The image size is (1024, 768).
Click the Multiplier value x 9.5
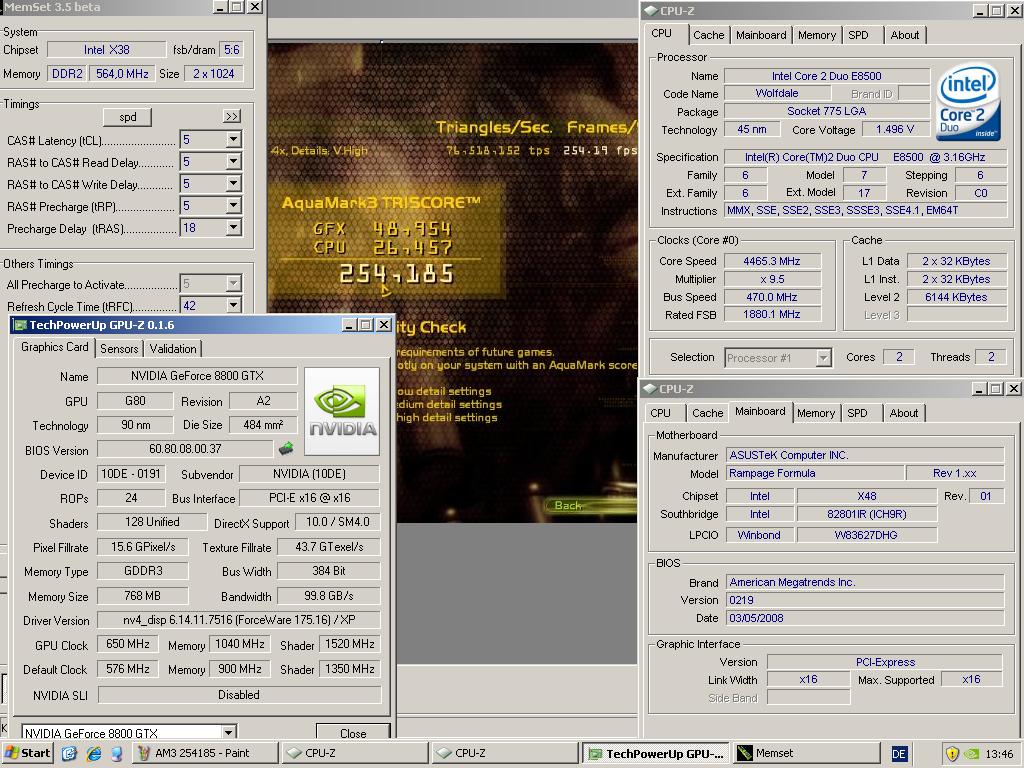point(772,279)
